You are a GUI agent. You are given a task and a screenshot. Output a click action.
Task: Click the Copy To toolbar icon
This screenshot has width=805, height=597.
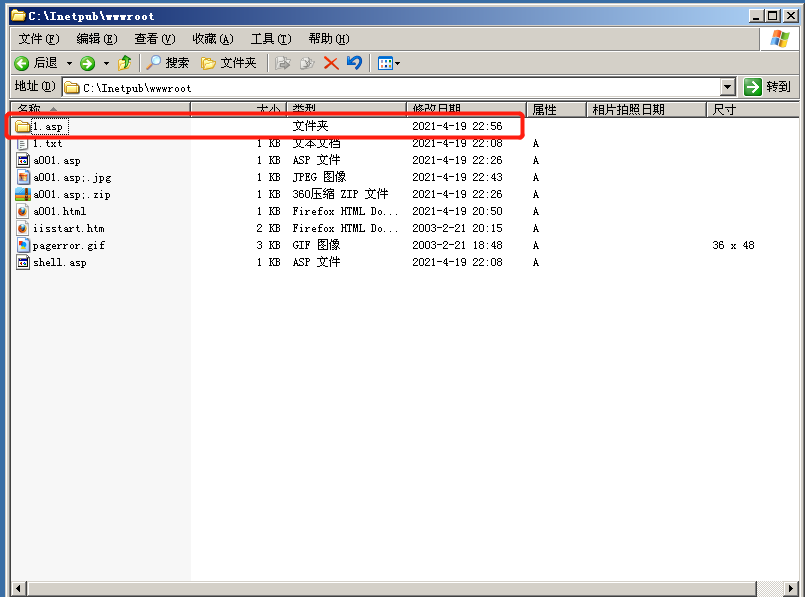point(307,63)
